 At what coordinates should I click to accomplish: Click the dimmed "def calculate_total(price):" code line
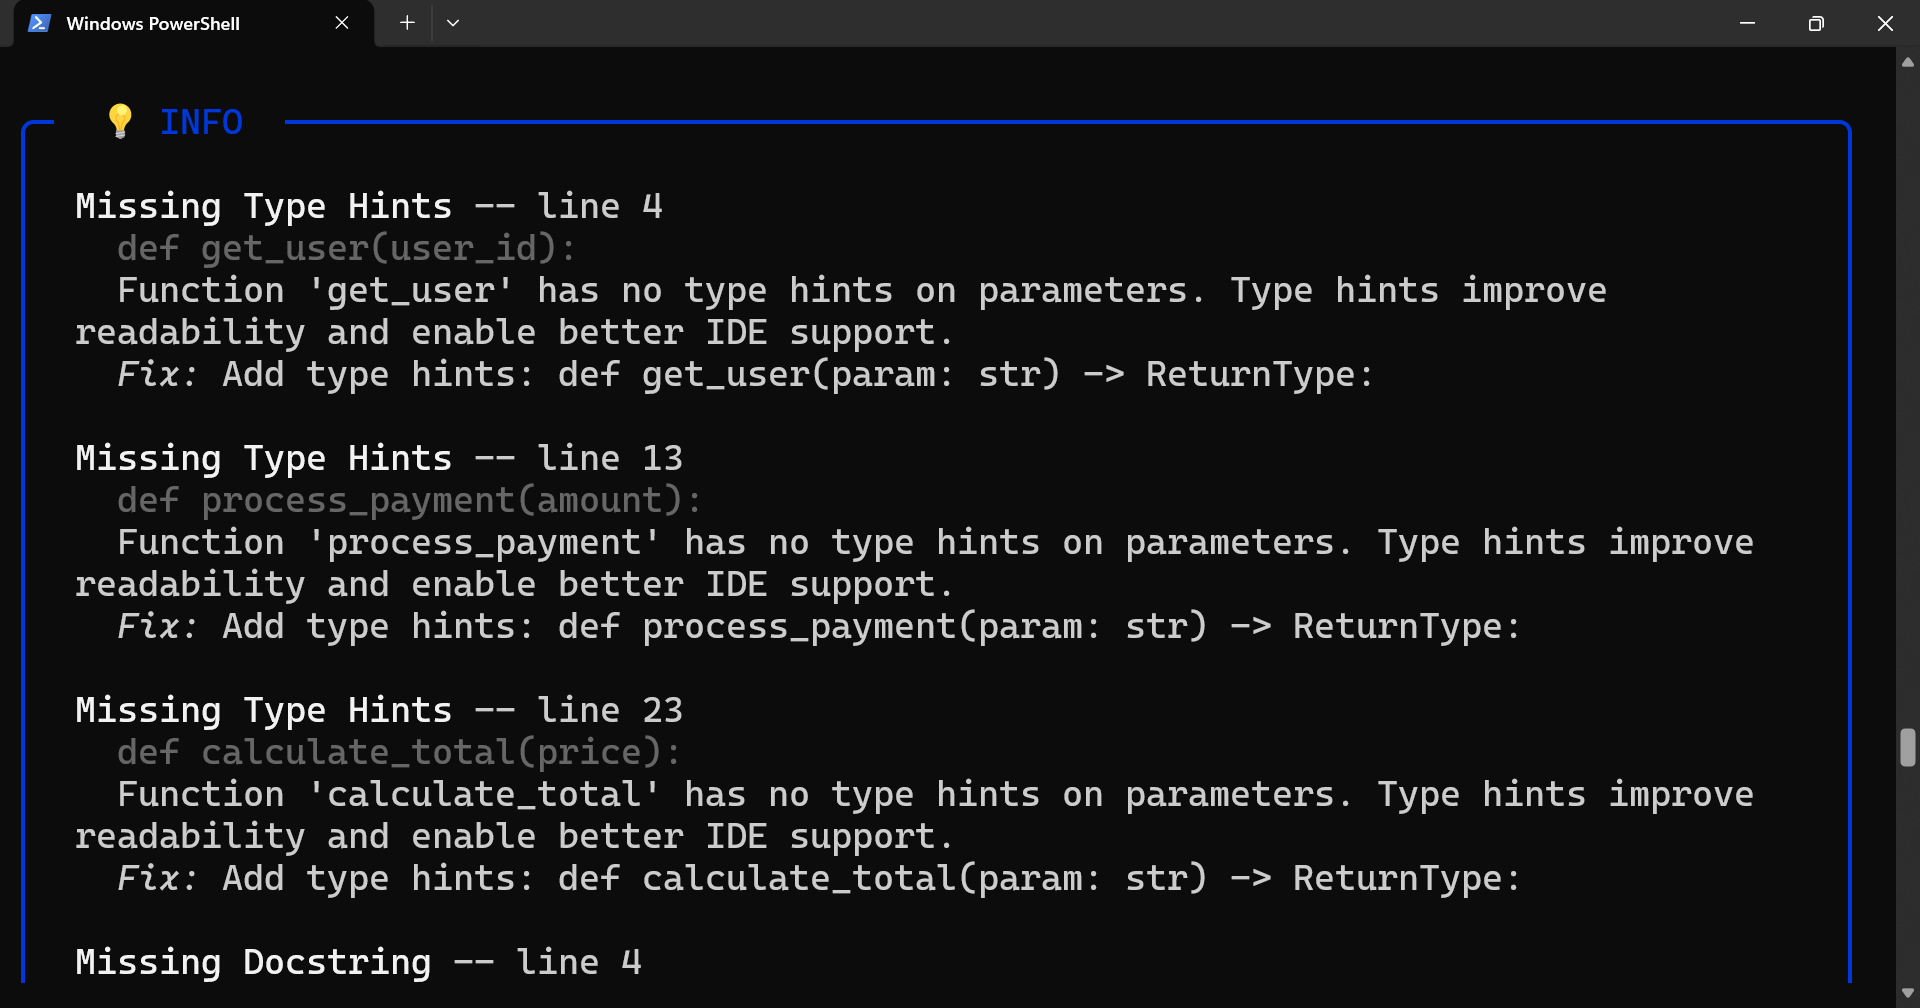tap(399, 752)
